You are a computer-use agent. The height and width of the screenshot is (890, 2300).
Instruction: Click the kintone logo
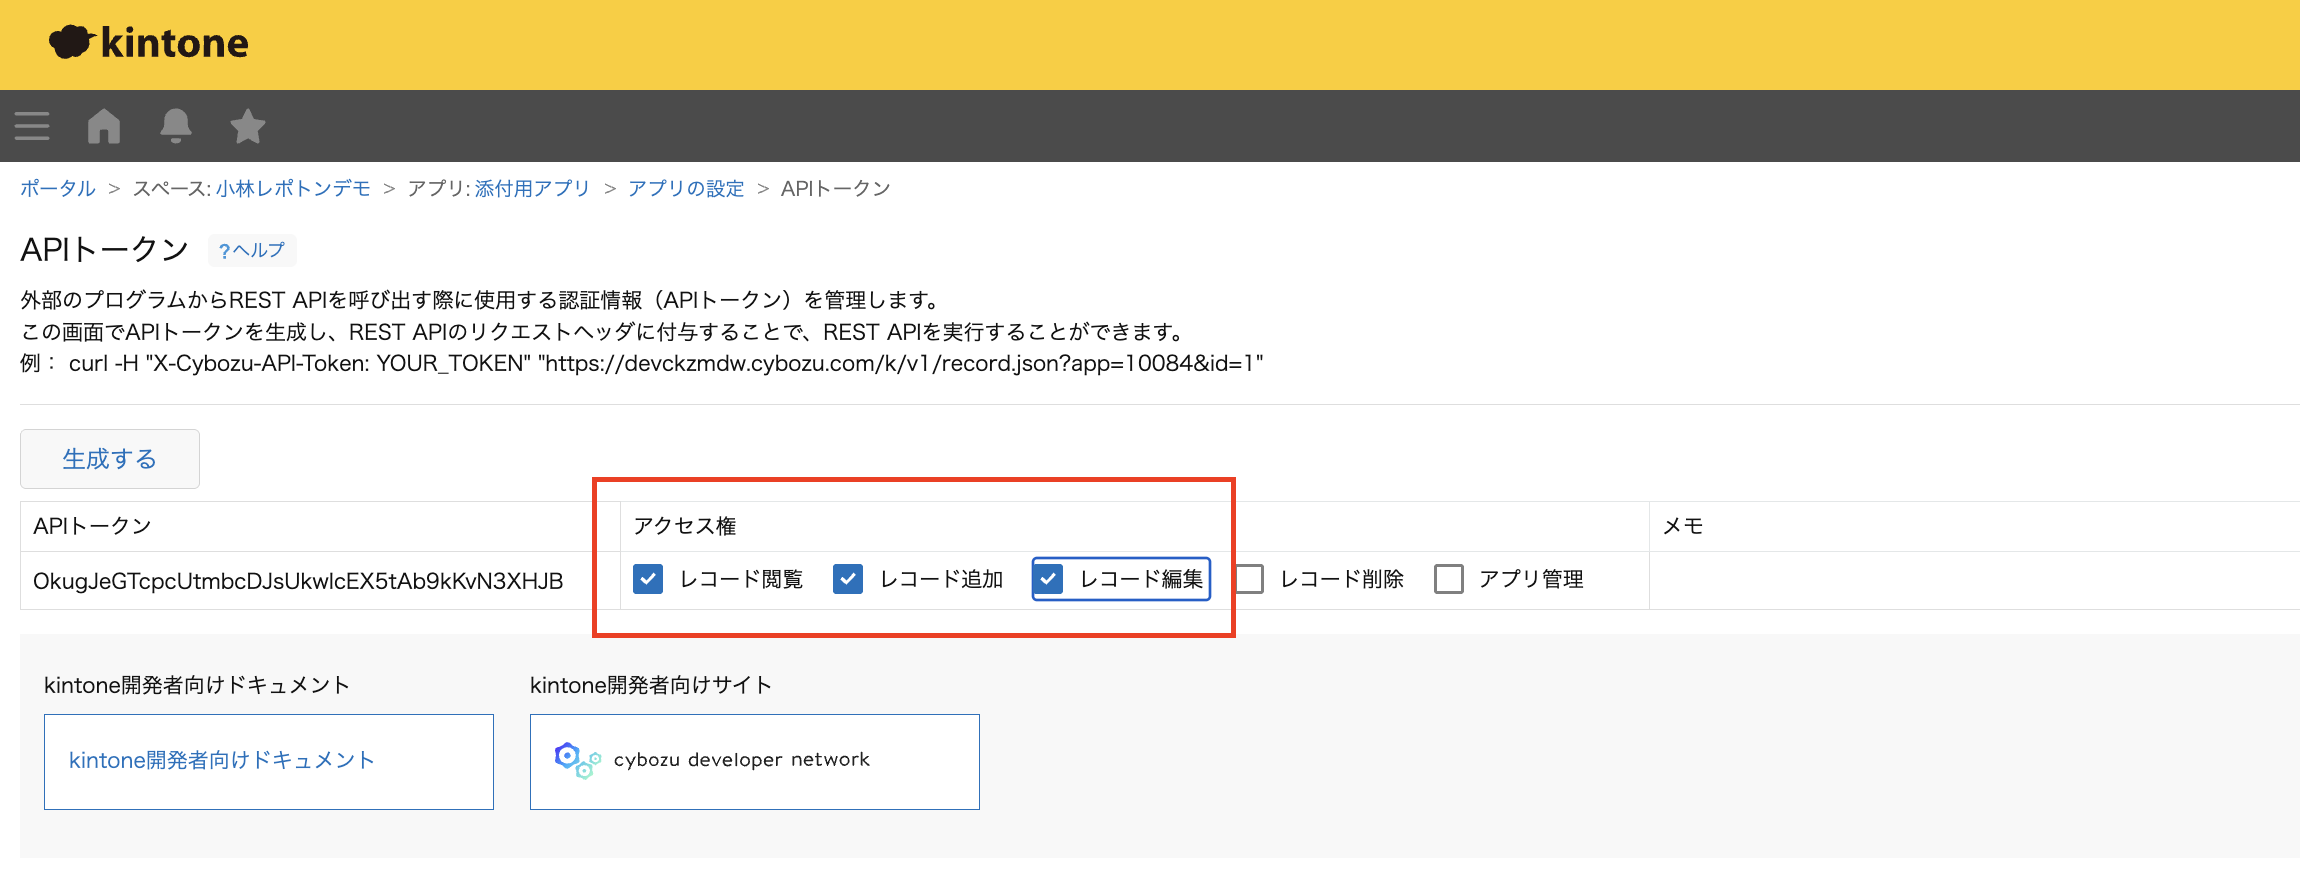point(149,43)
